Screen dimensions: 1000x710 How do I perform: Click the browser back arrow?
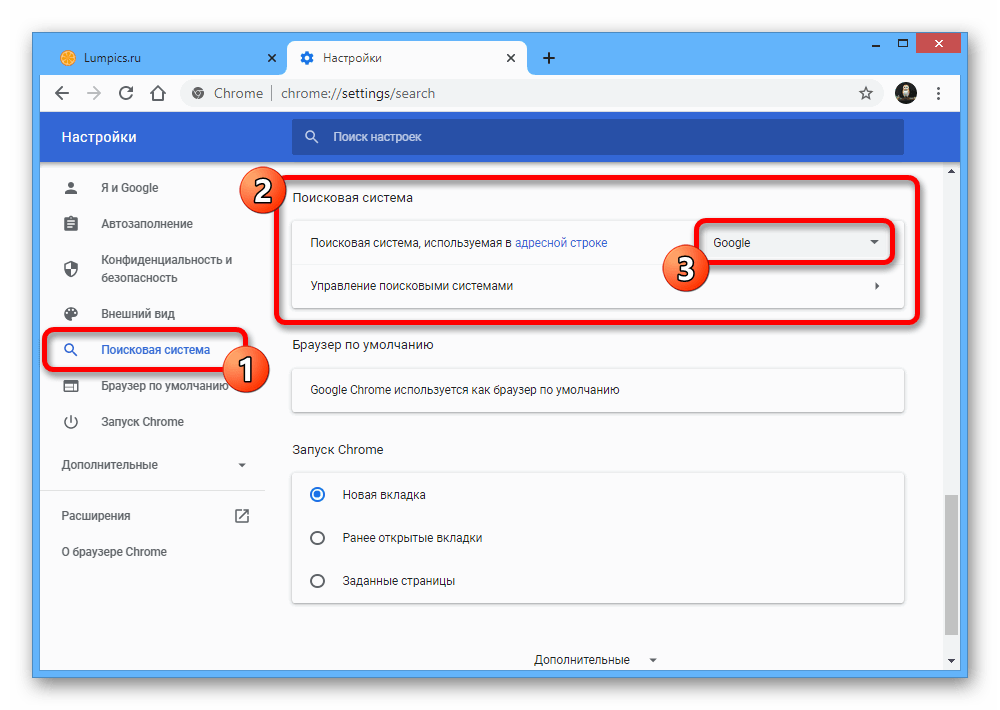coord(62,93)
